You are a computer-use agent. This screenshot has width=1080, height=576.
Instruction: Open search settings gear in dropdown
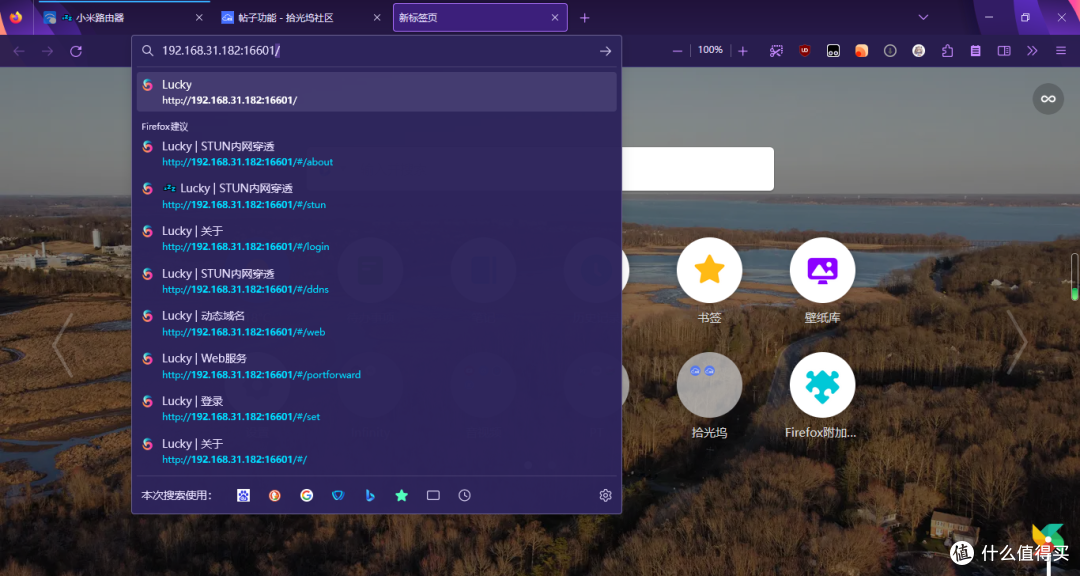point(605,495)
